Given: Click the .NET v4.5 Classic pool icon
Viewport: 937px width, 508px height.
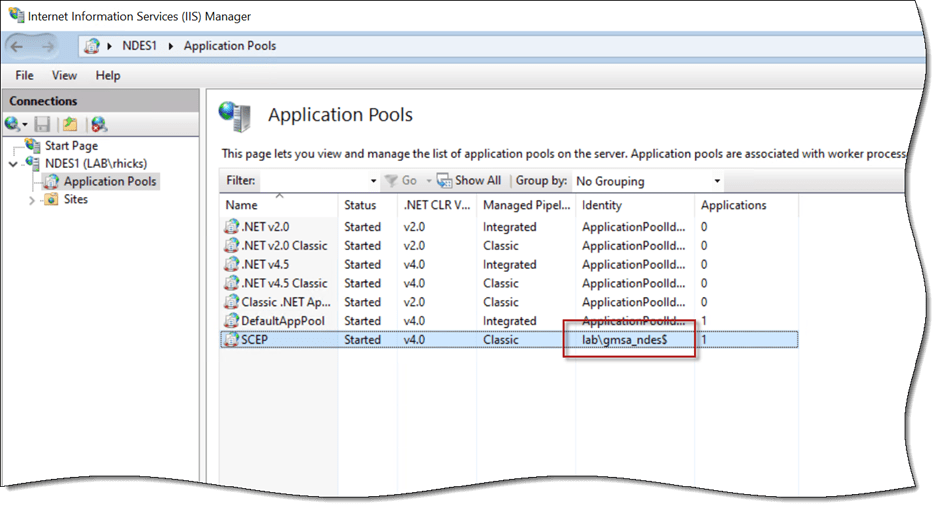Looking at the screenshot, I should coord(231,283).
